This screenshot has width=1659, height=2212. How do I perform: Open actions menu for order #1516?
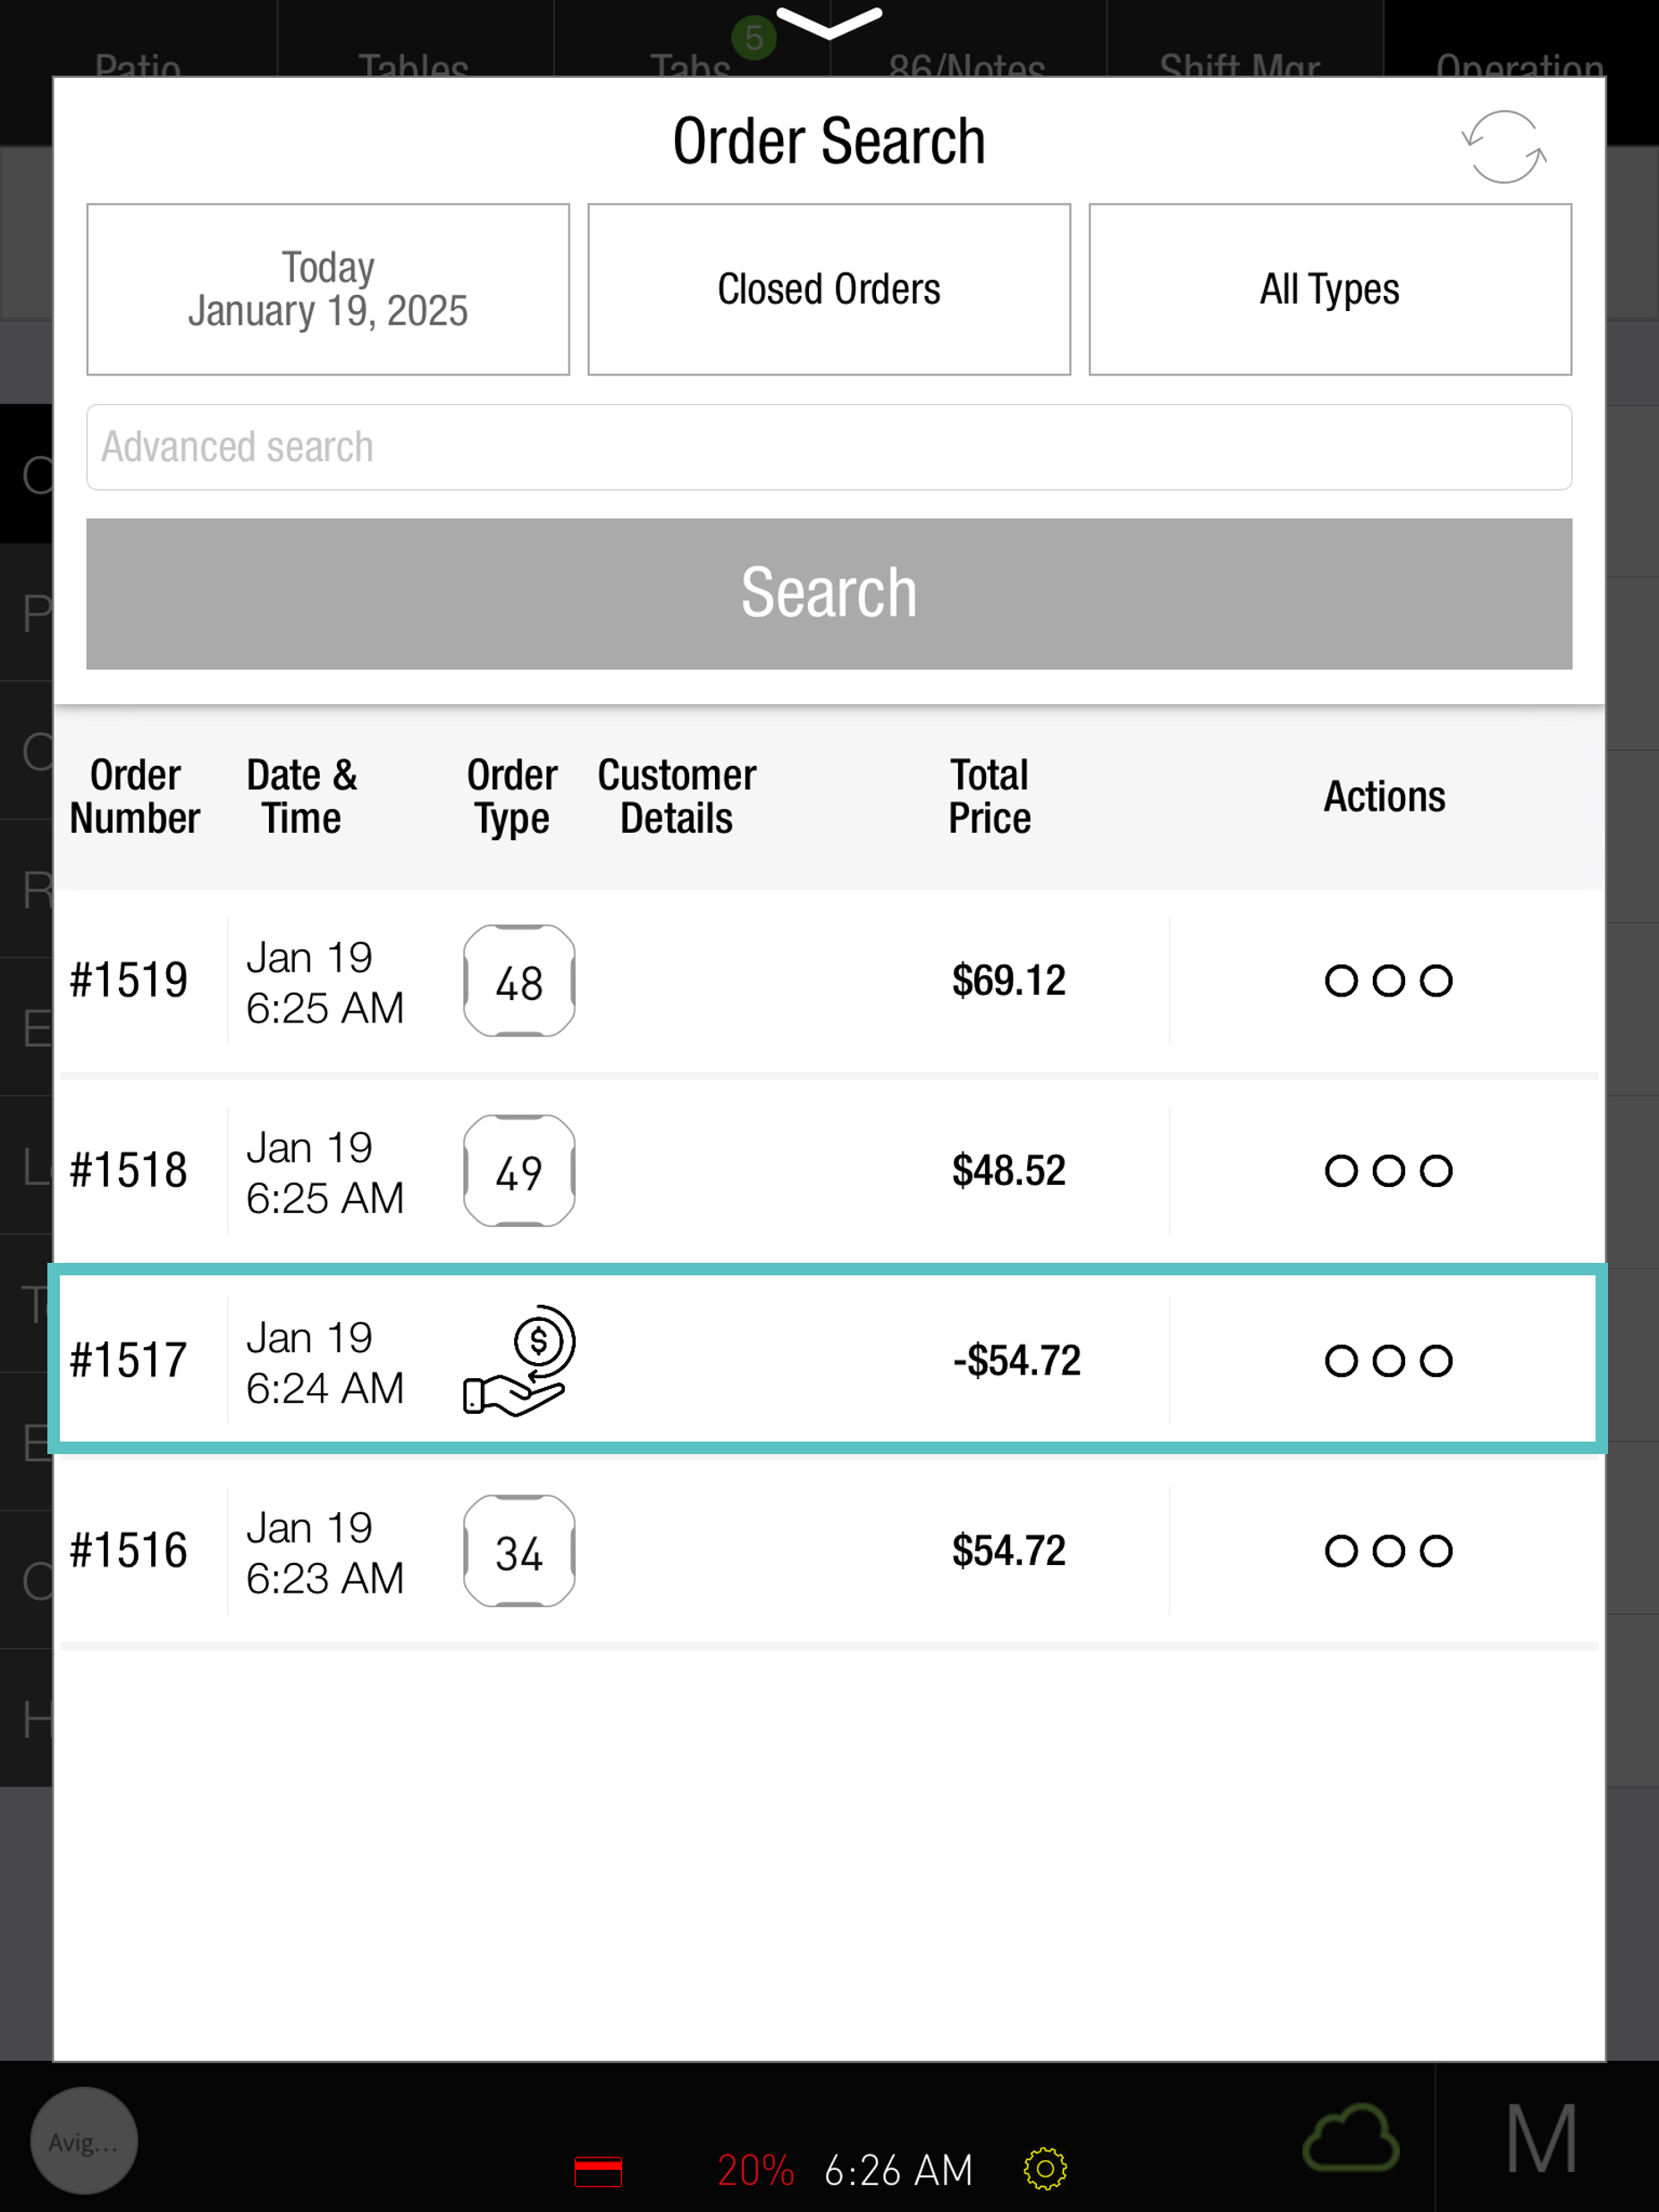coord(1387,1551)
